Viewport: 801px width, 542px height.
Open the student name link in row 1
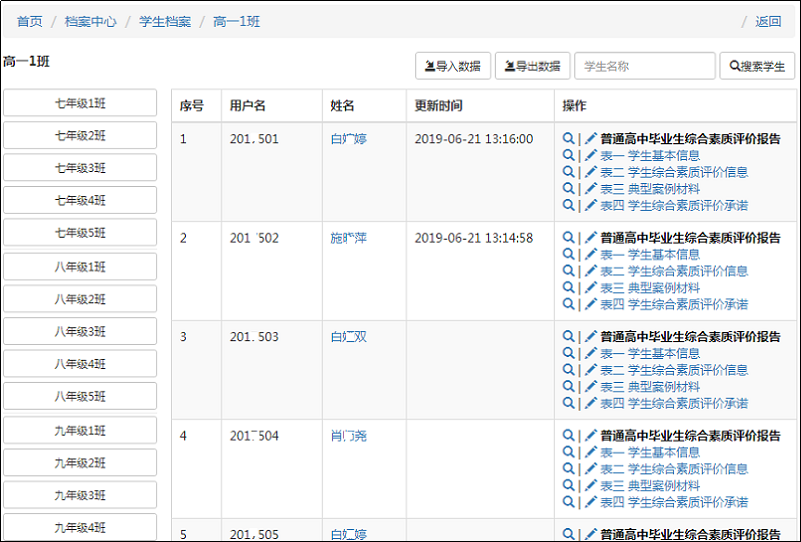(x=348, y=139)
